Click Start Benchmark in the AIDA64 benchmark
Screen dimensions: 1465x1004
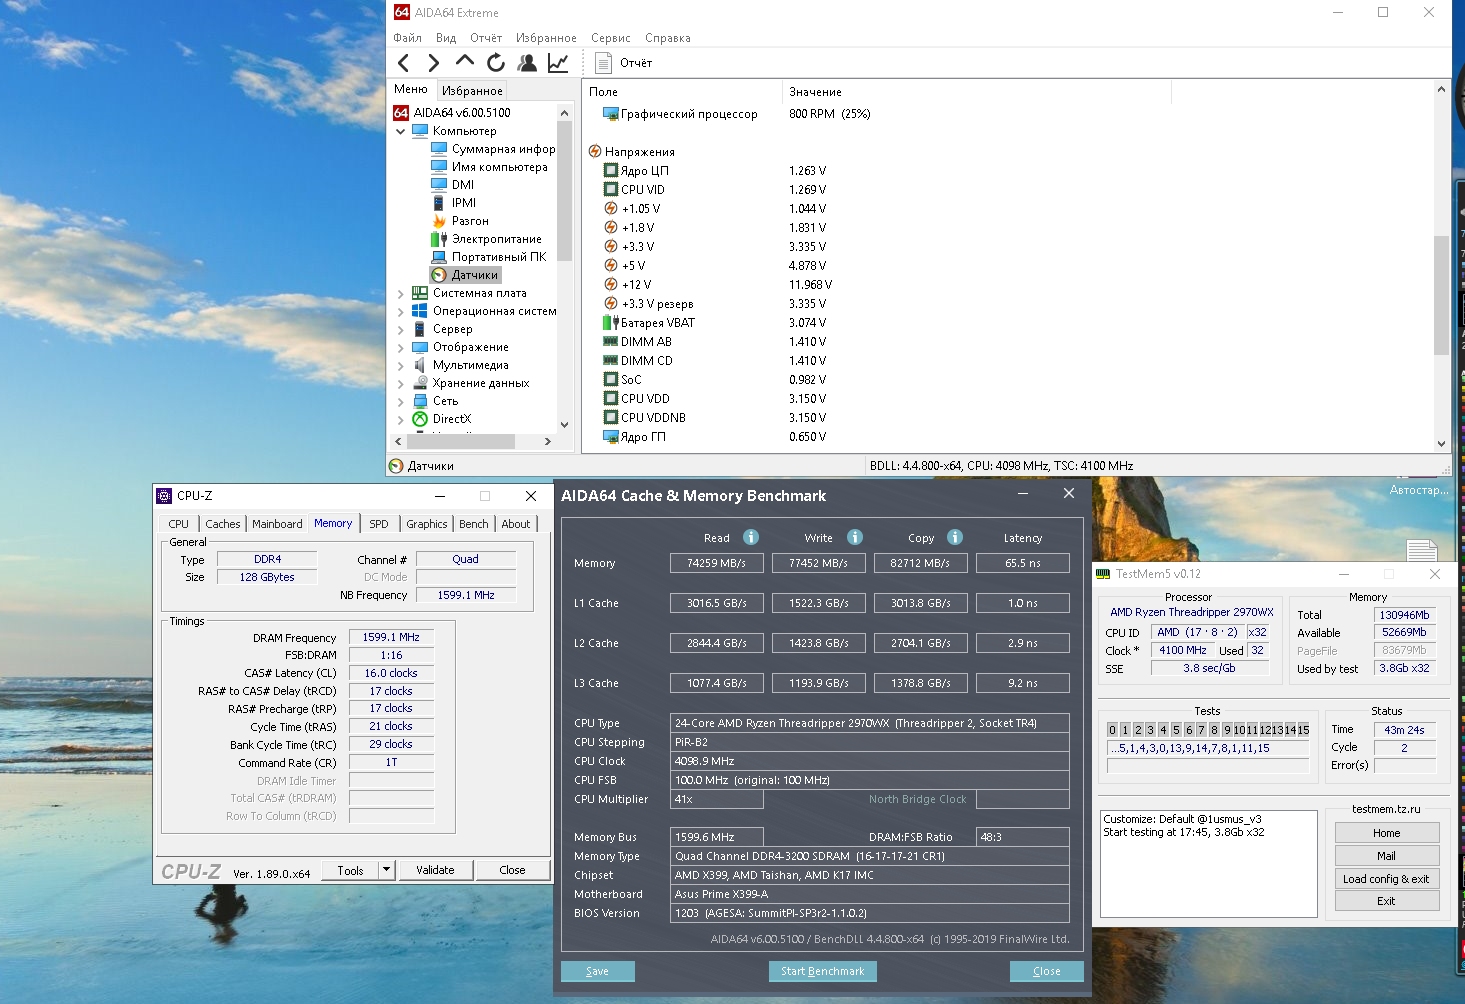pos(823,971)
